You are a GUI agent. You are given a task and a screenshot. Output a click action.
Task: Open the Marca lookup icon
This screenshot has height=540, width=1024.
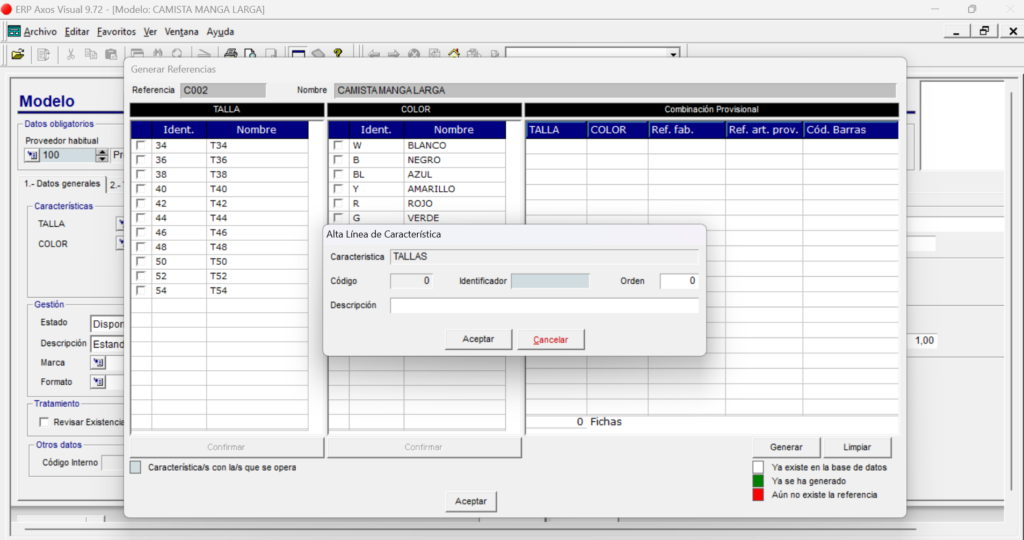[x=98, y=362]
